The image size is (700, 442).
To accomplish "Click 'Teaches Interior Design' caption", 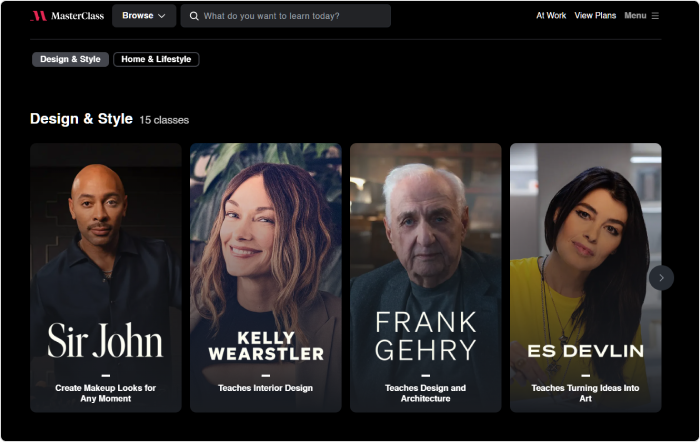I will (x=265, y=388).
